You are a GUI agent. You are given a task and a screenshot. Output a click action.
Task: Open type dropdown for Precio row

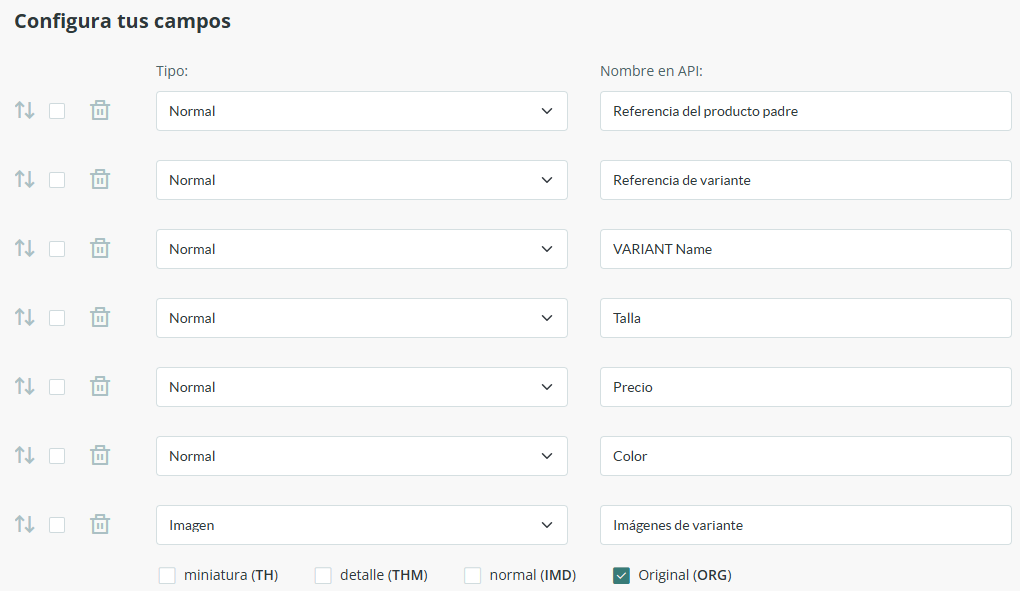[361, 387]
